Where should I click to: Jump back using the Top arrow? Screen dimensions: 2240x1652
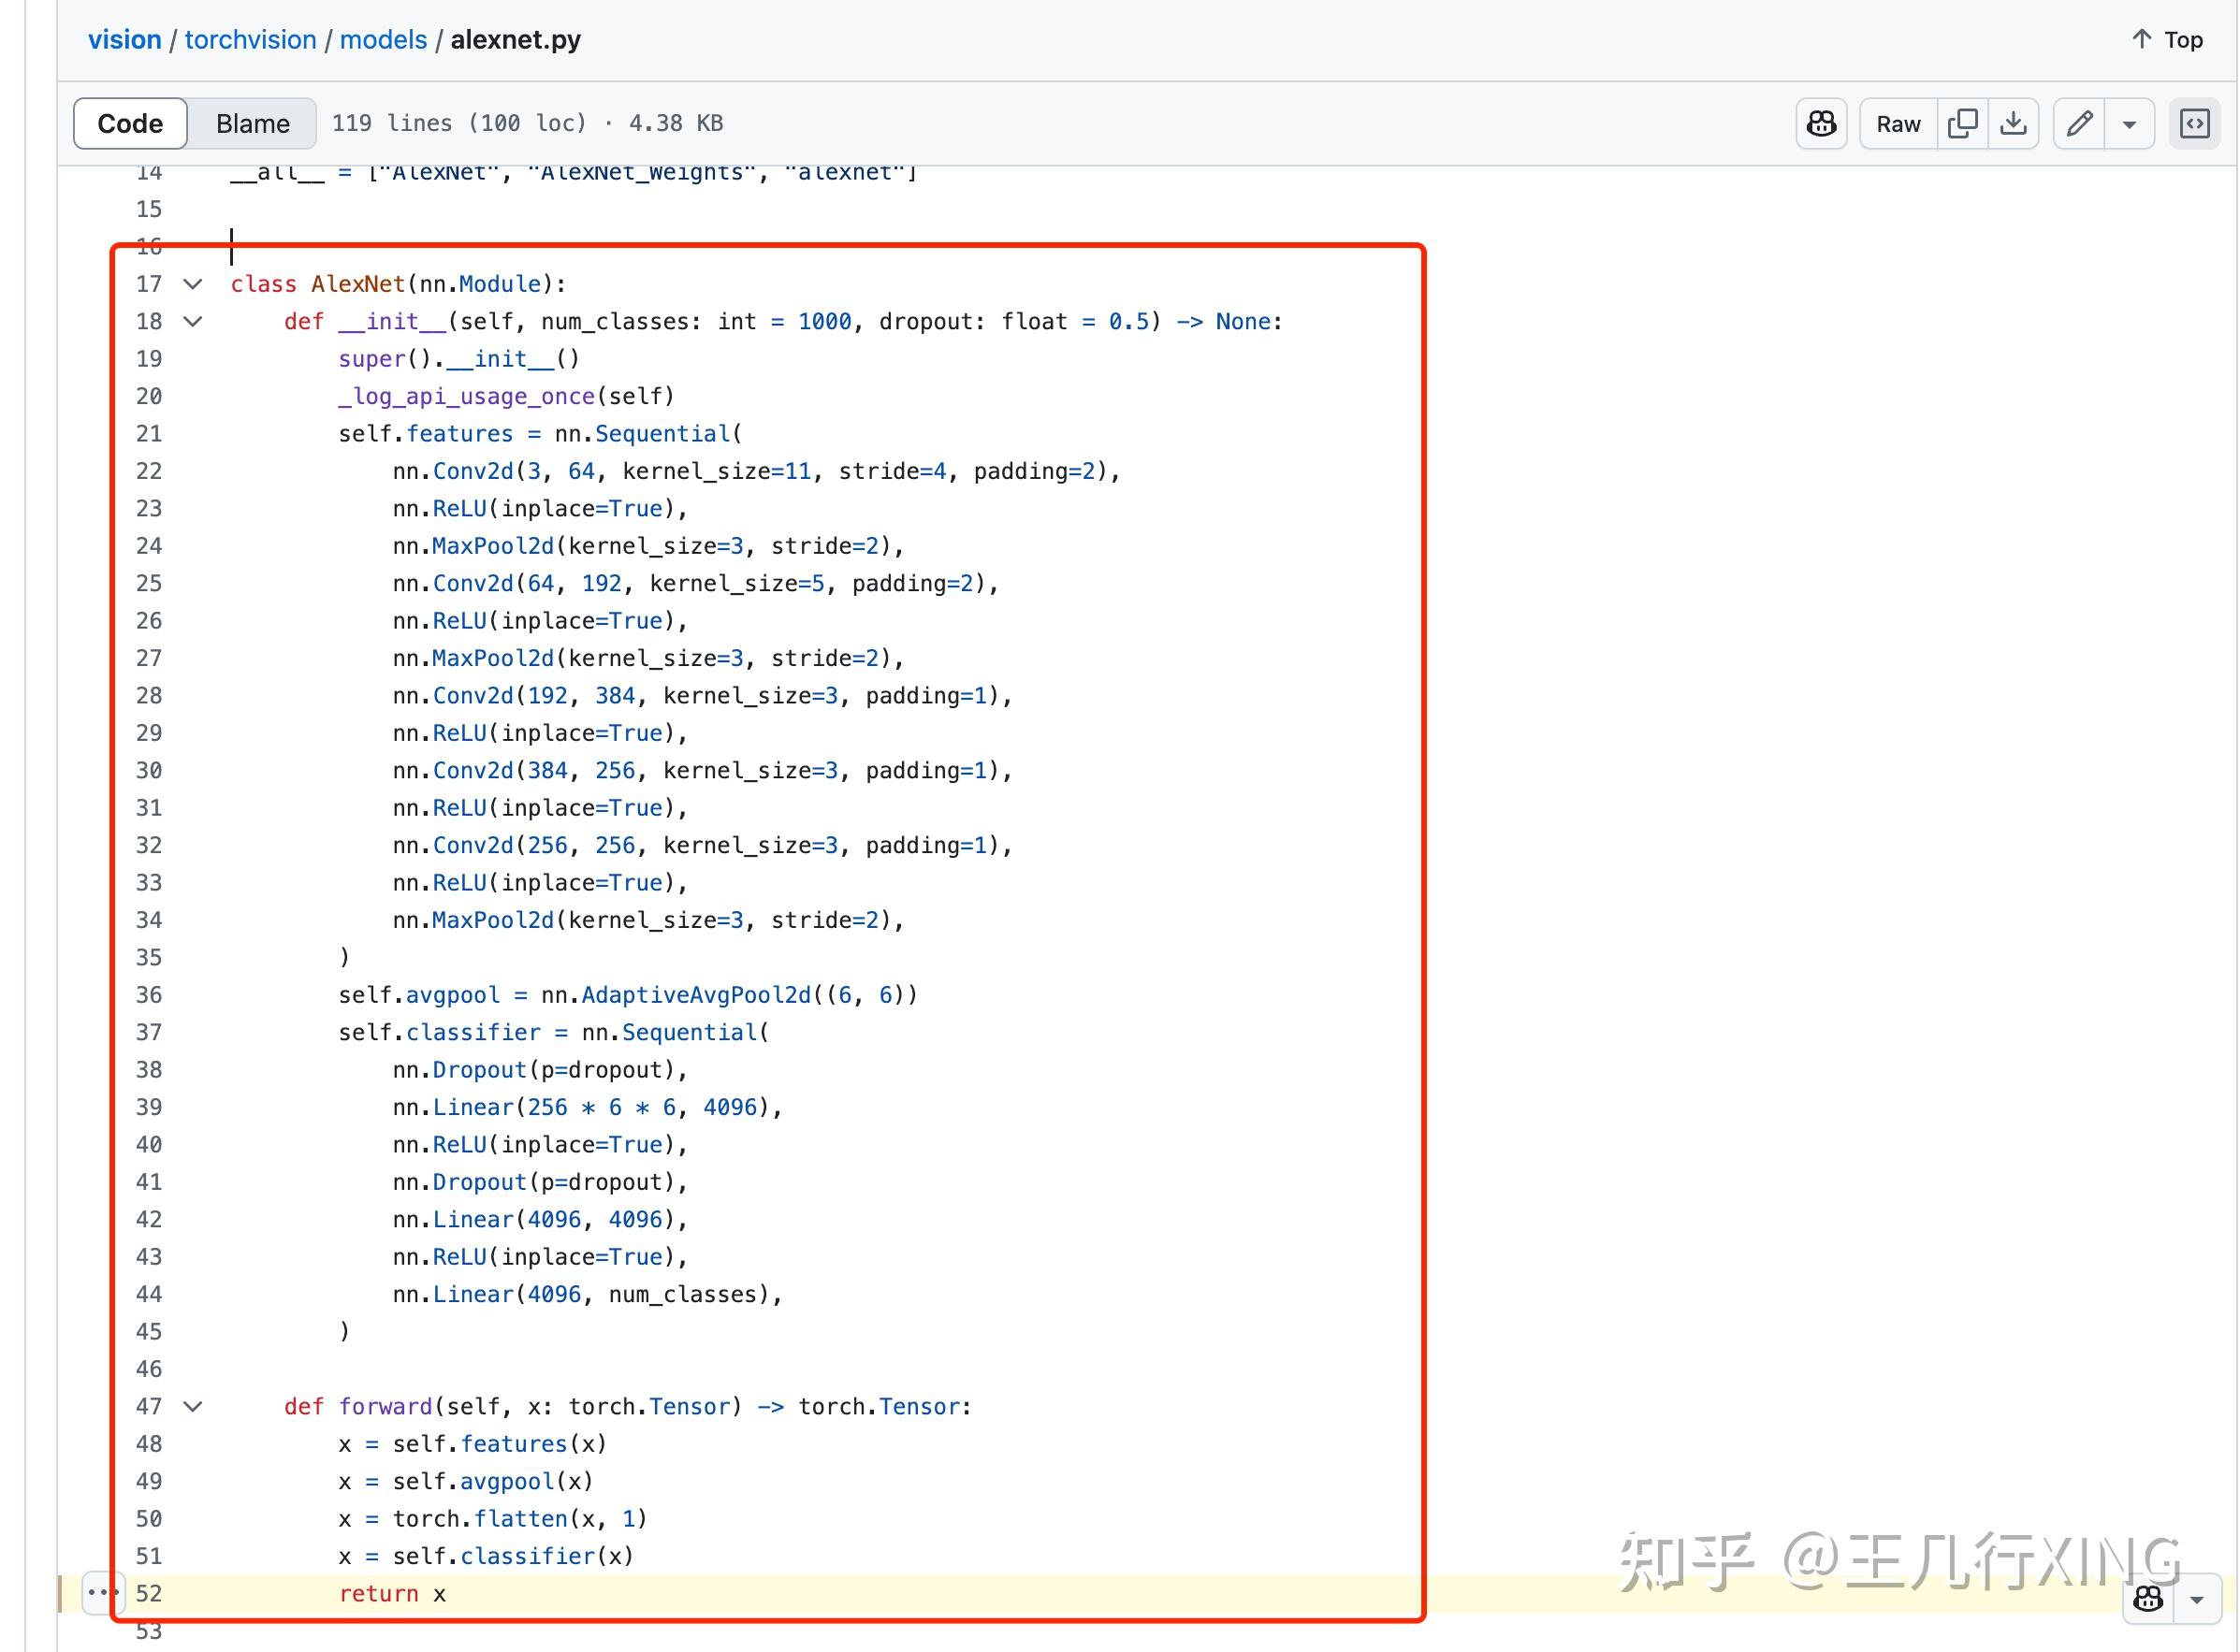pyautogui.click(x=2167, y=39)
